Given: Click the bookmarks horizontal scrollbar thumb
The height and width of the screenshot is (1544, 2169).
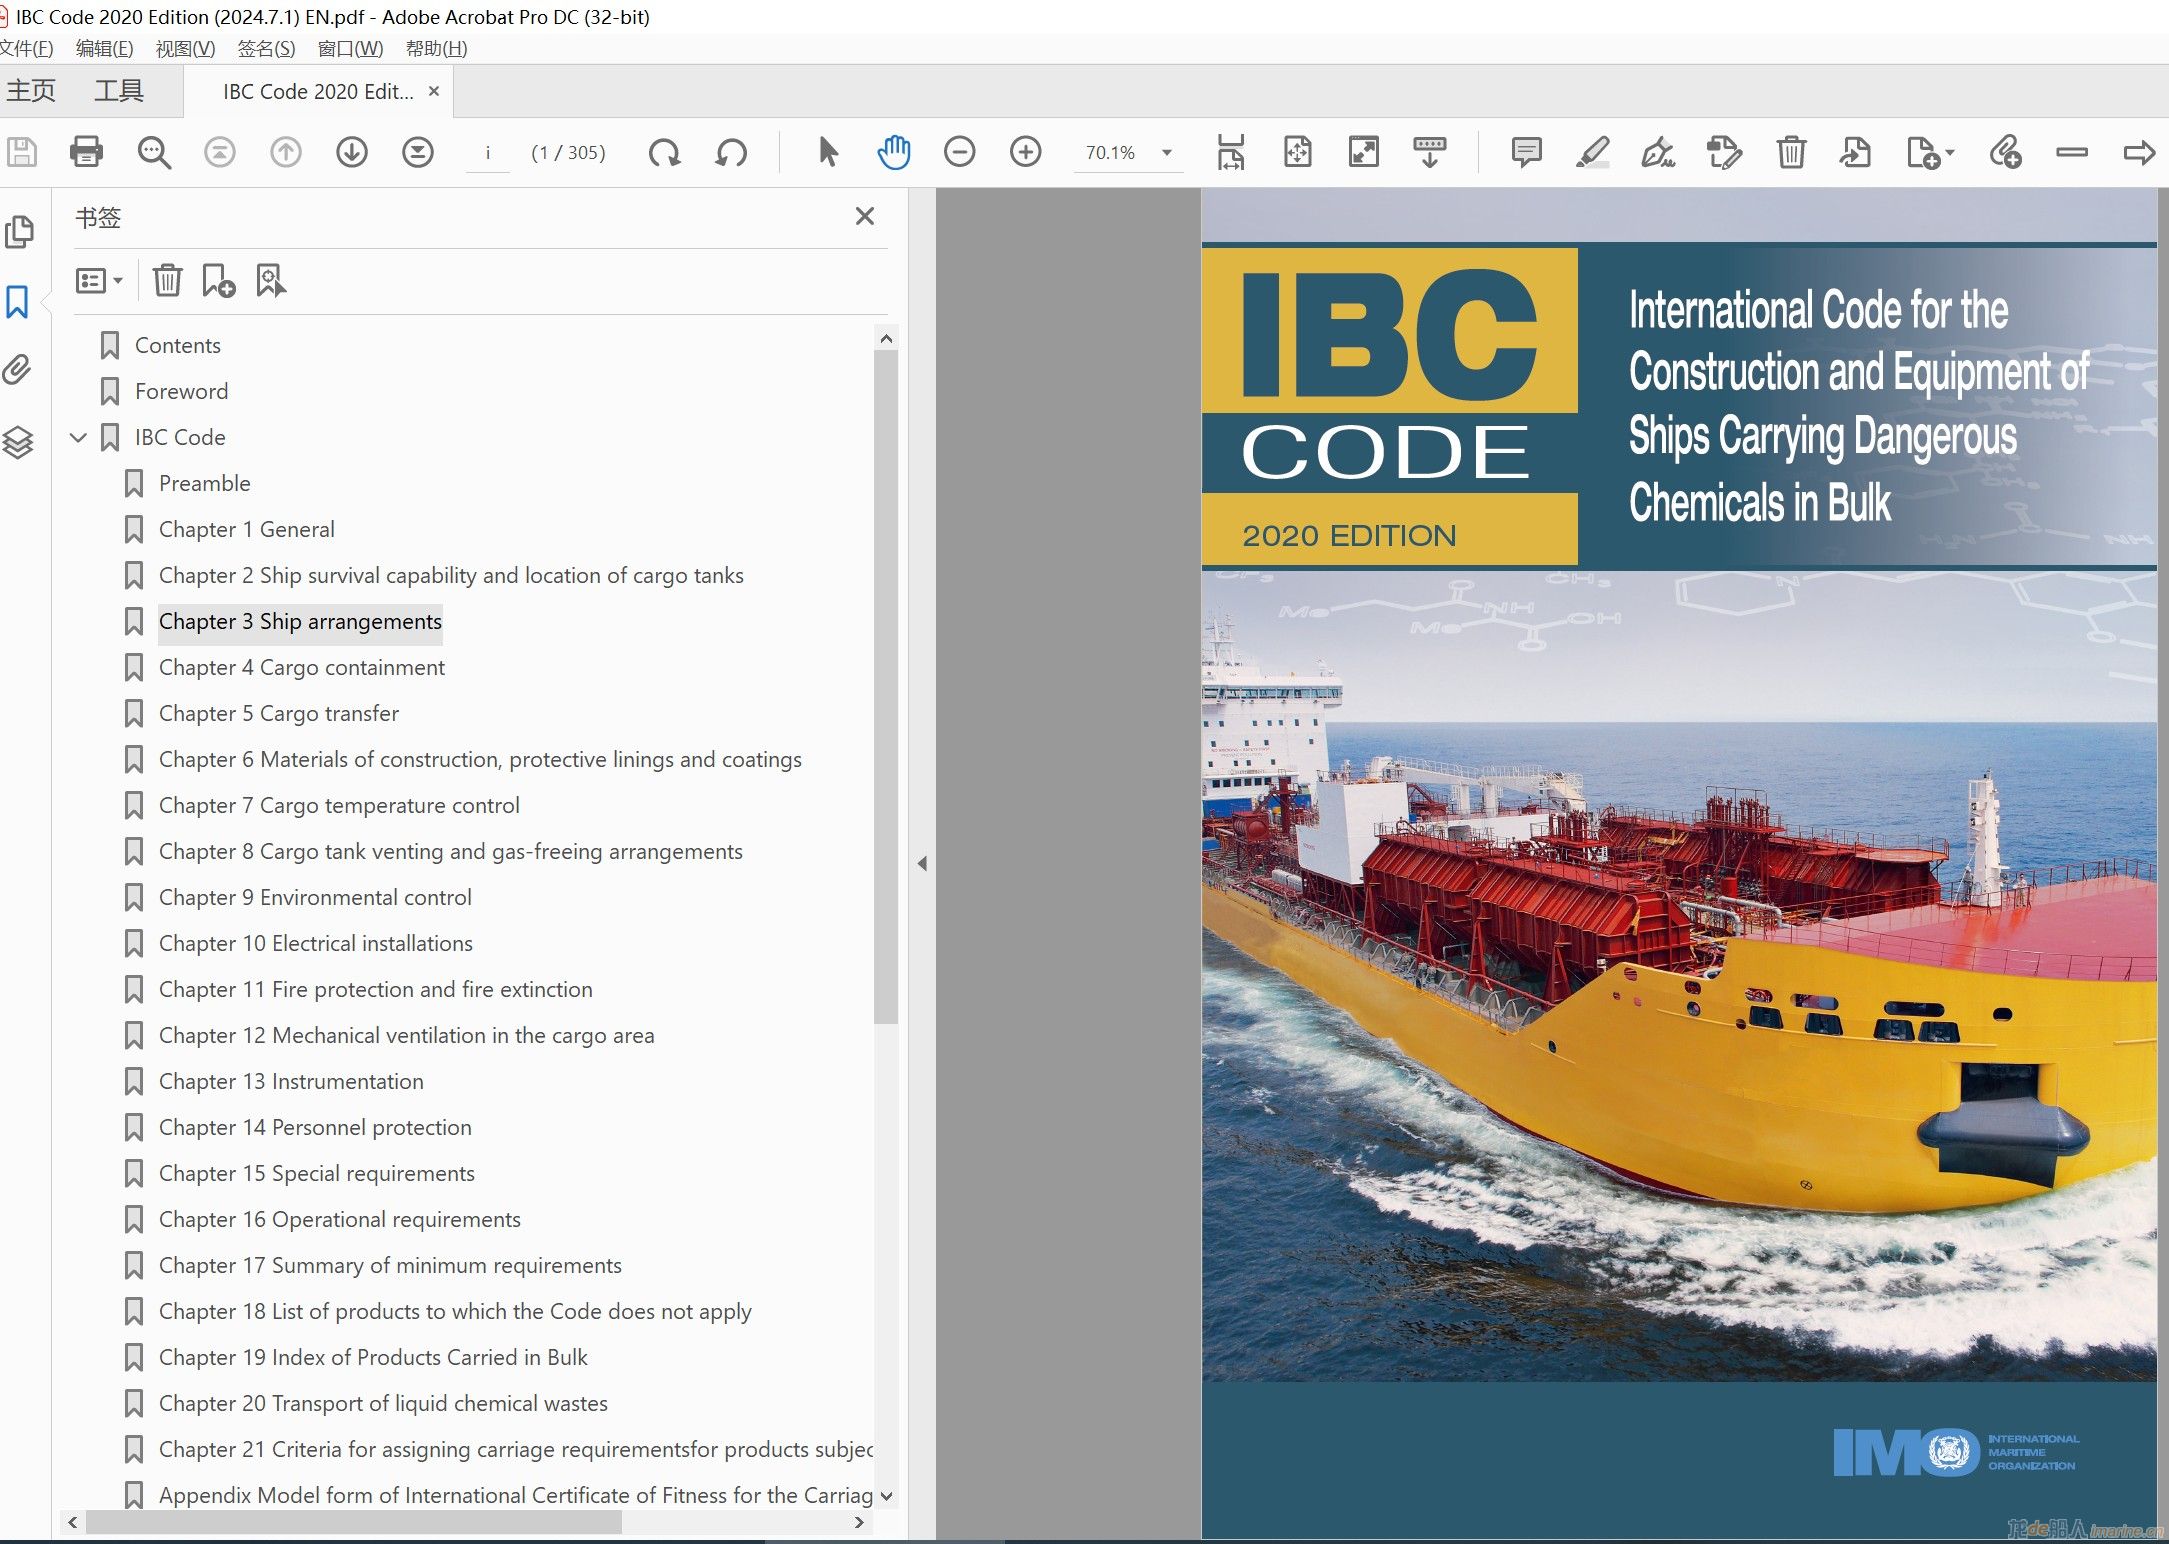Looking at the screenshot, I should 354,1522.
